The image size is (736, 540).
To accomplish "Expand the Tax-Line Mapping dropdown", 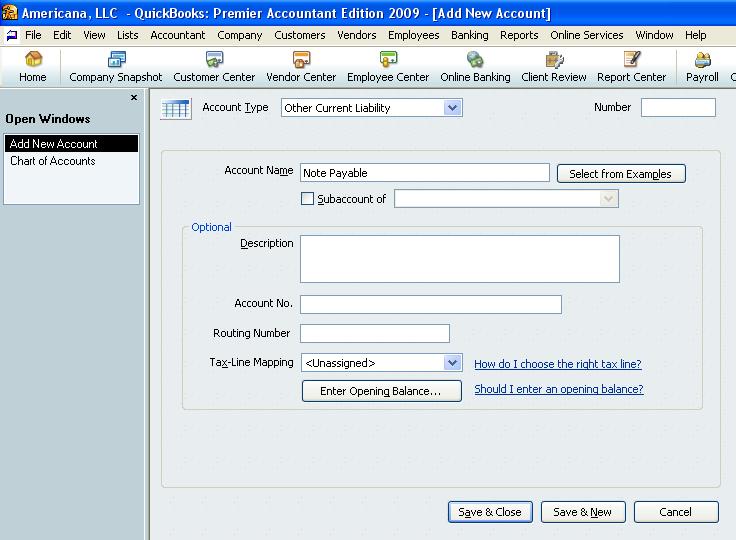I will coord(452,363).
